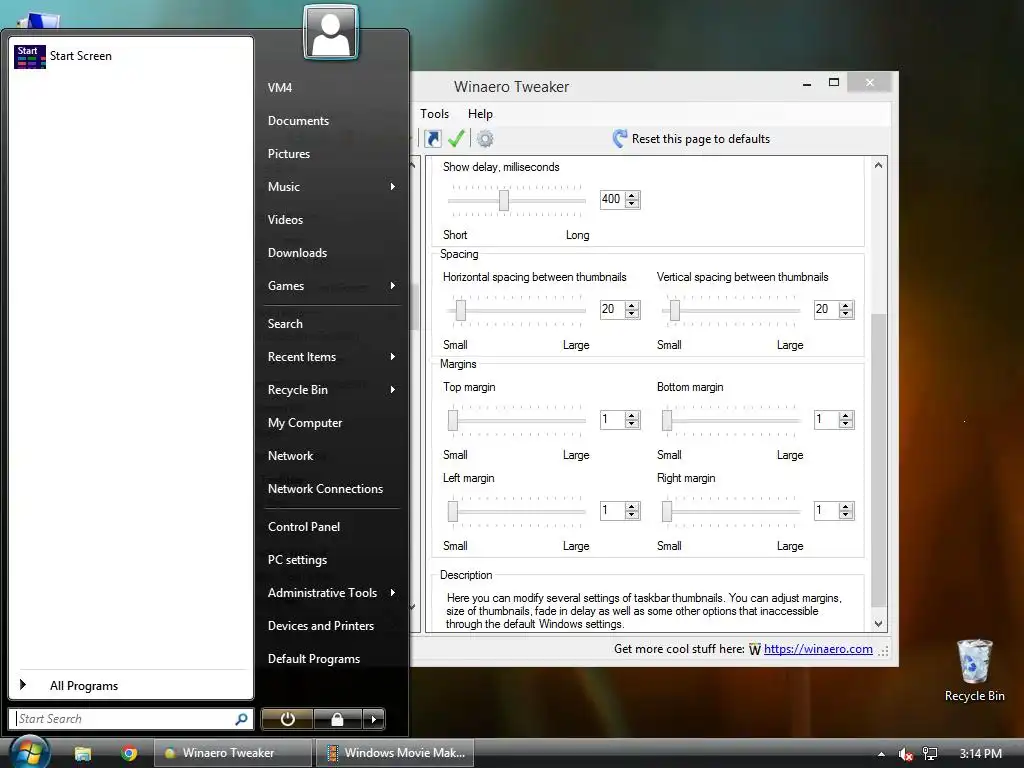Viewport: 1024px width, 768px height.
Task: Expand the Games submenu arrow
Action: [392, 285]
